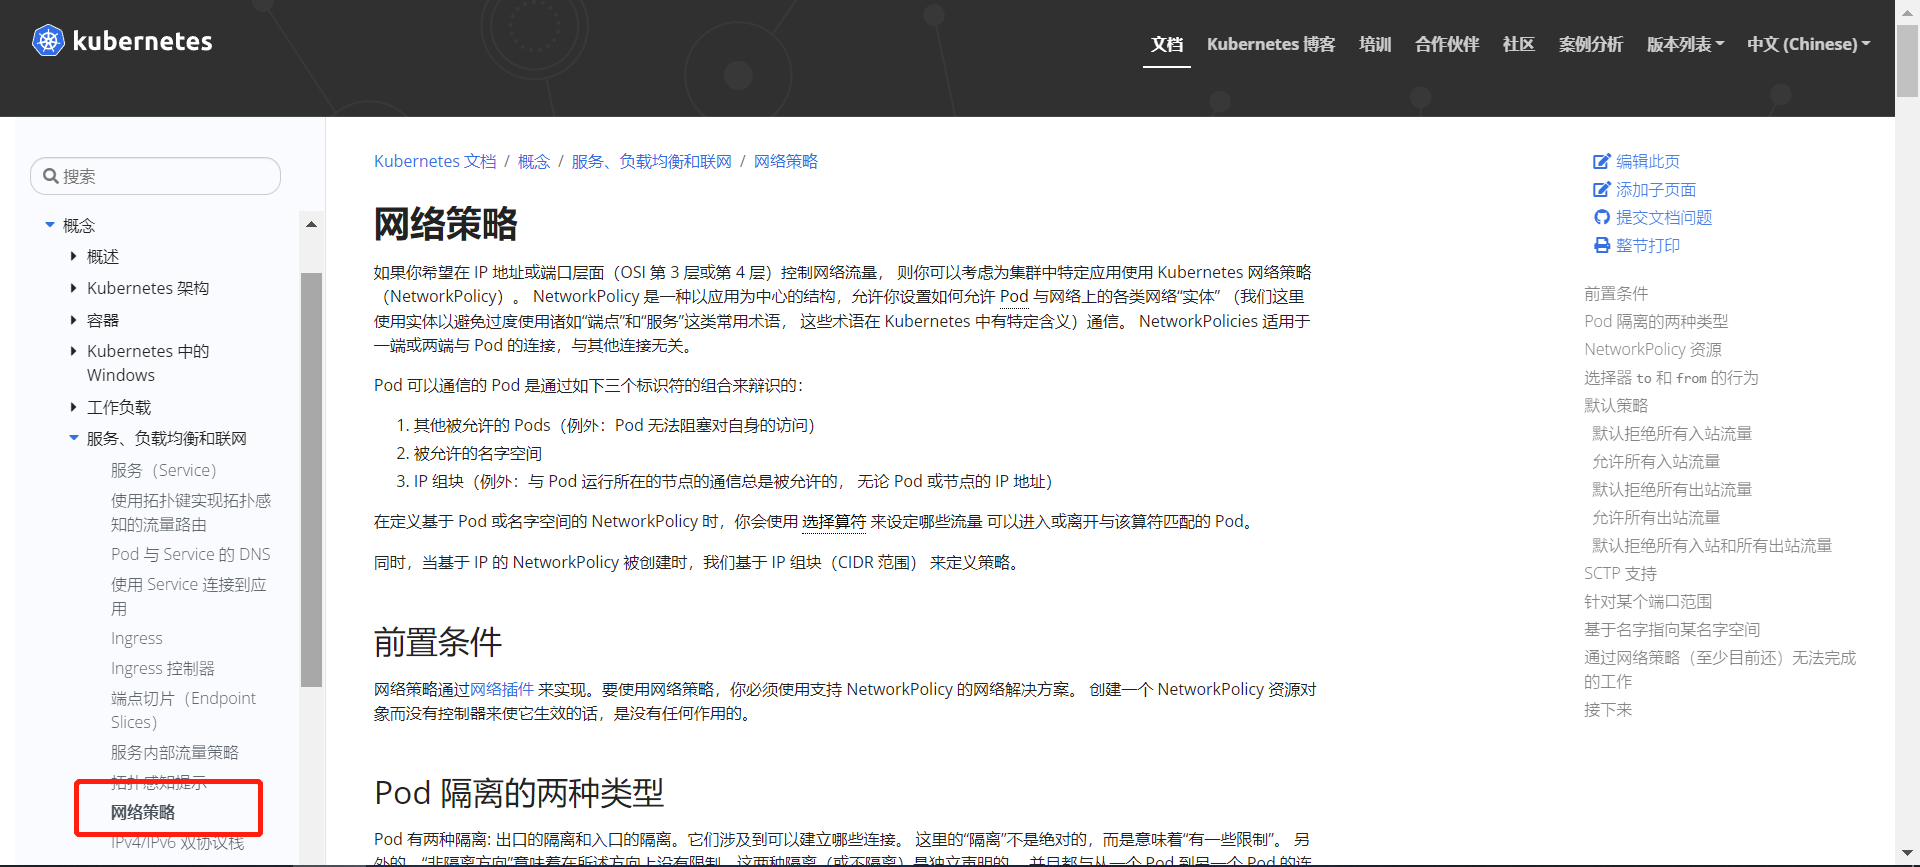Open 使用 Service 连接到应用 page

189,596
